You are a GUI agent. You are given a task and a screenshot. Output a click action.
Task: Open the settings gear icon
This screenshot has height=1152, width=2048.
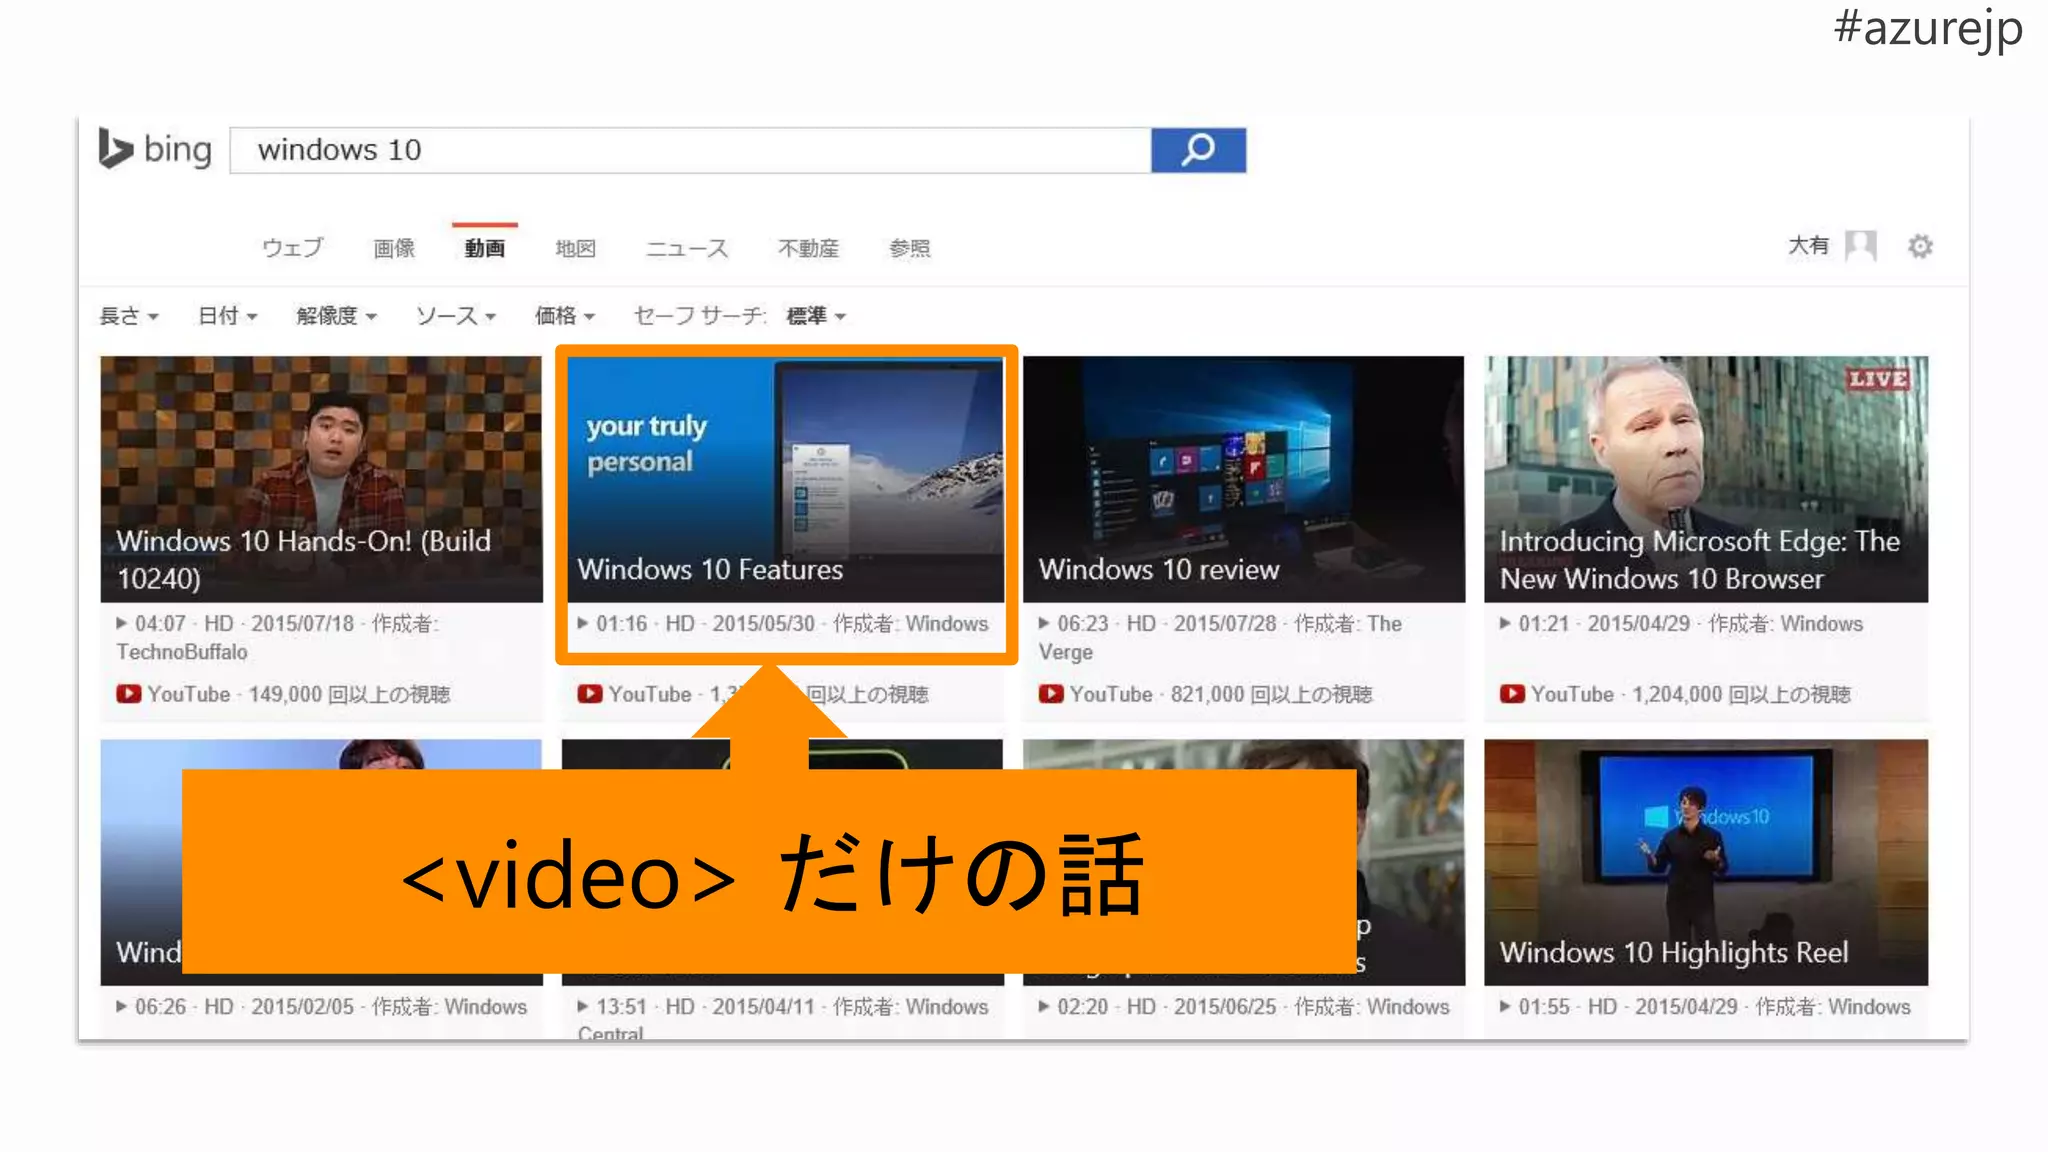click(x=1919, y=246)
